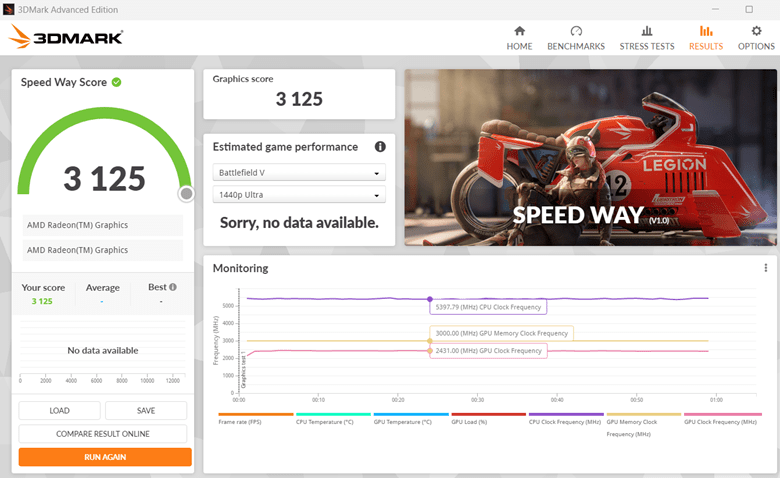Click Compare Result Online button
This screenshot has width=780, height=478.
103,434
